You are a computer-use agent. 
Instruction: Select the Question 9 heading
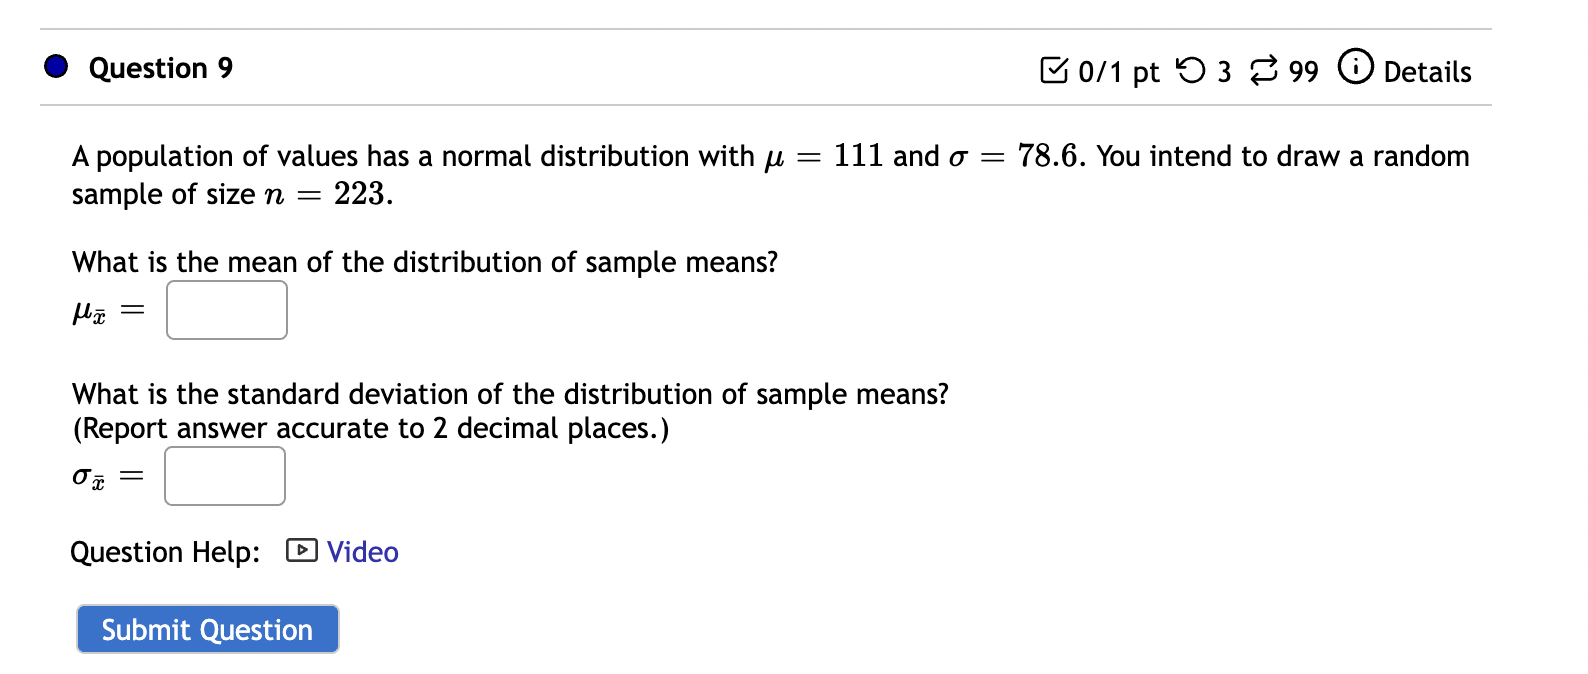159,67
